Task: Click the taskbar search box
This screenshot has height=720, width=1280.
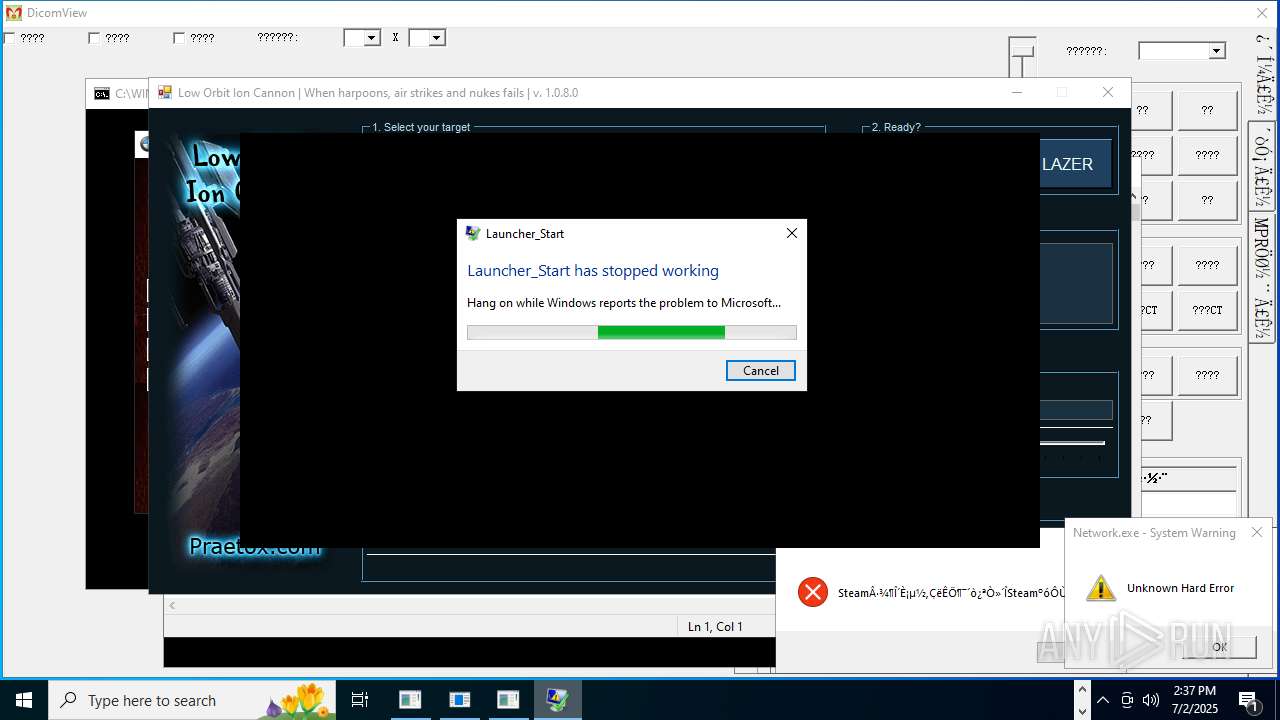Action: click(192, 700)
